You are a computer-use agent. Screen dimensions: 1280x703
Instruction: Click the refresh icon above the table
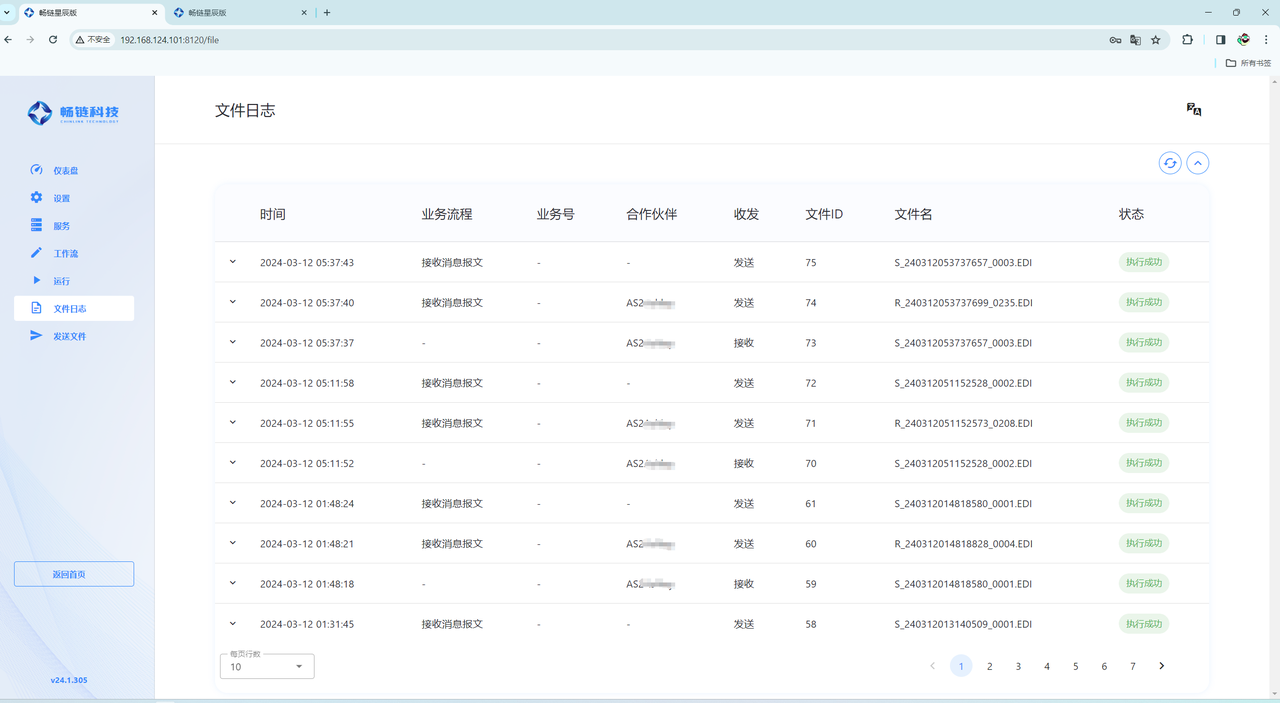point(1169,163)
